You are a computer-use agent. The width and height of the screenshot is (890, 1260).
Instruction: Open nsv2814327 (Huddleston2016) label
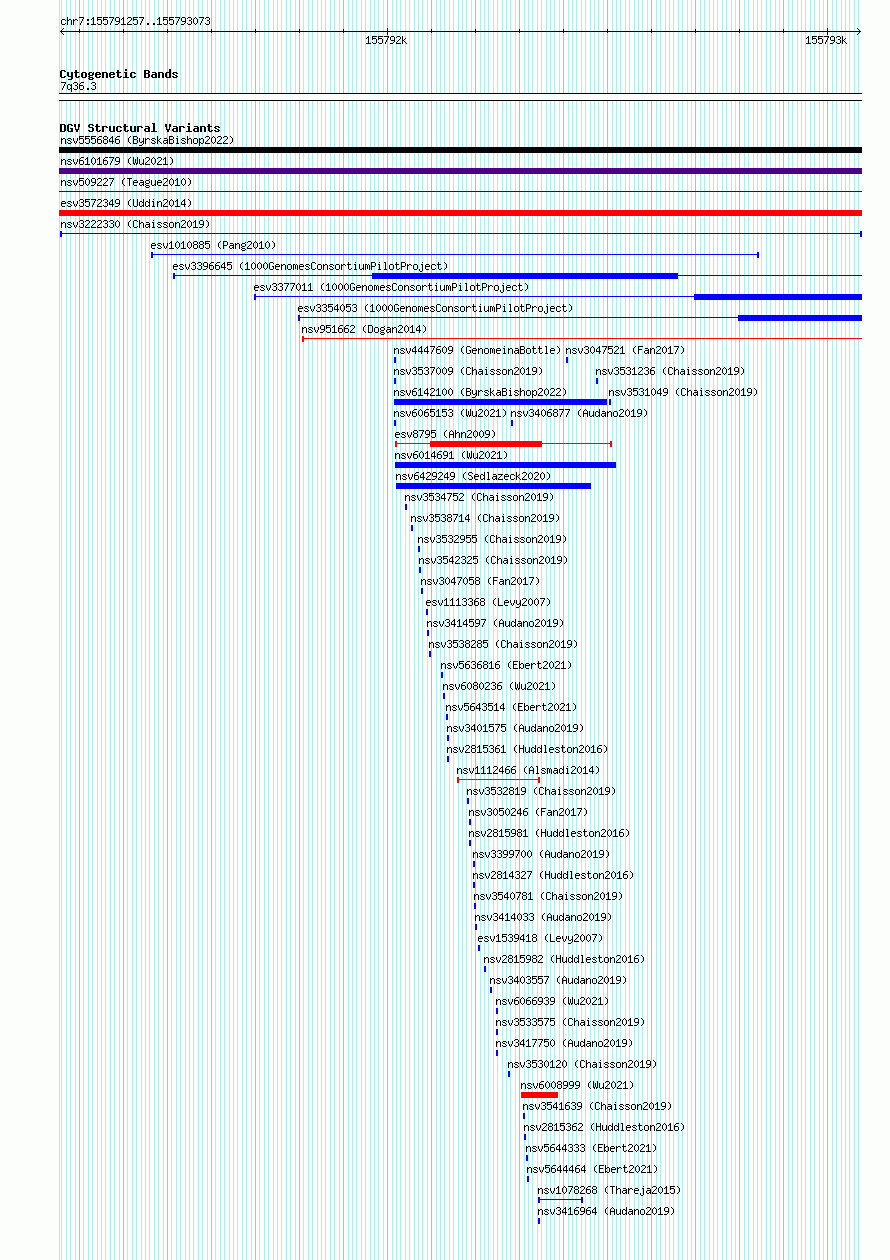click(553, 876)
